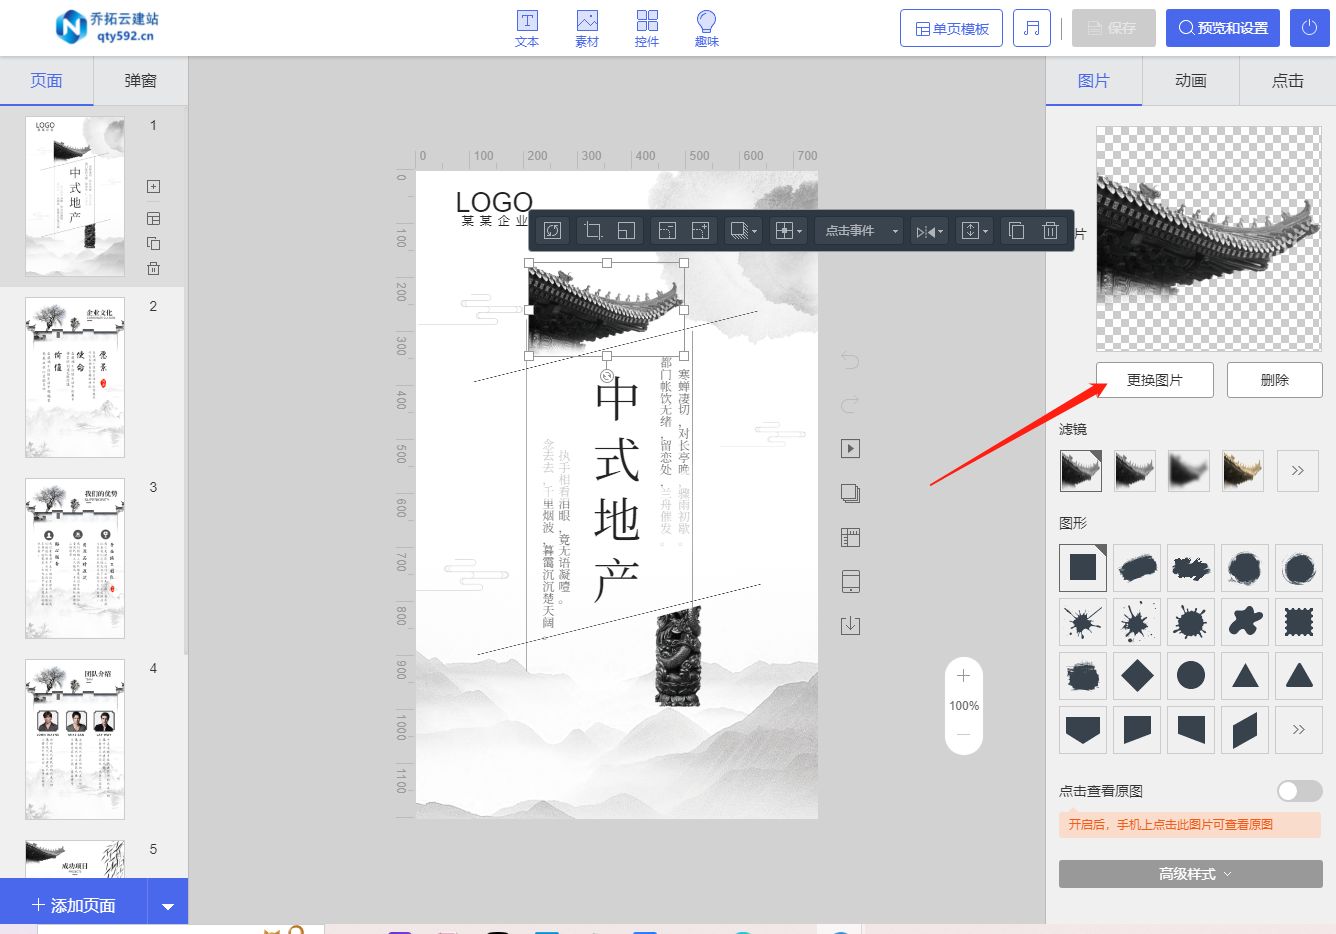The height and width of the screenshot is (934, 1336).
Task: Duplicate page 1 with copy icon
Action: [153, 243]
